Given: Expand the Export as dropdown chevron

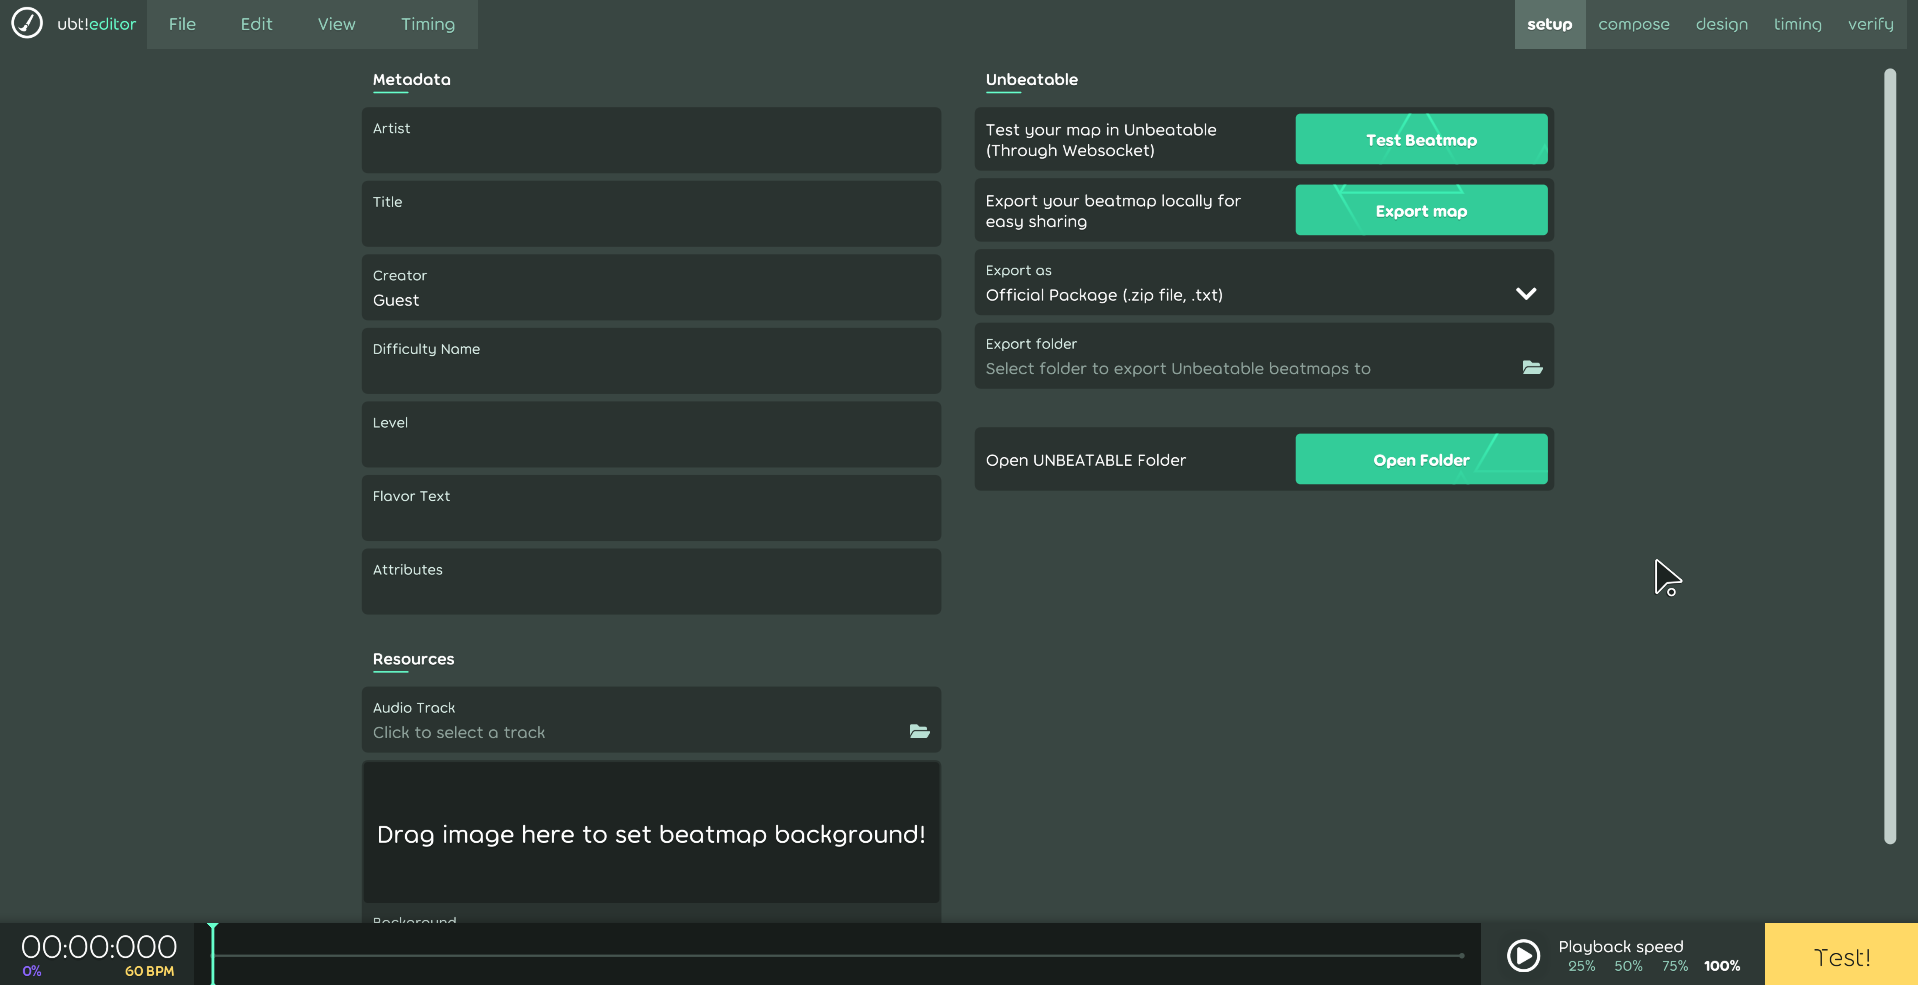Looking at the screenshot, I should pyautogui.click(x=1526, y=293).
